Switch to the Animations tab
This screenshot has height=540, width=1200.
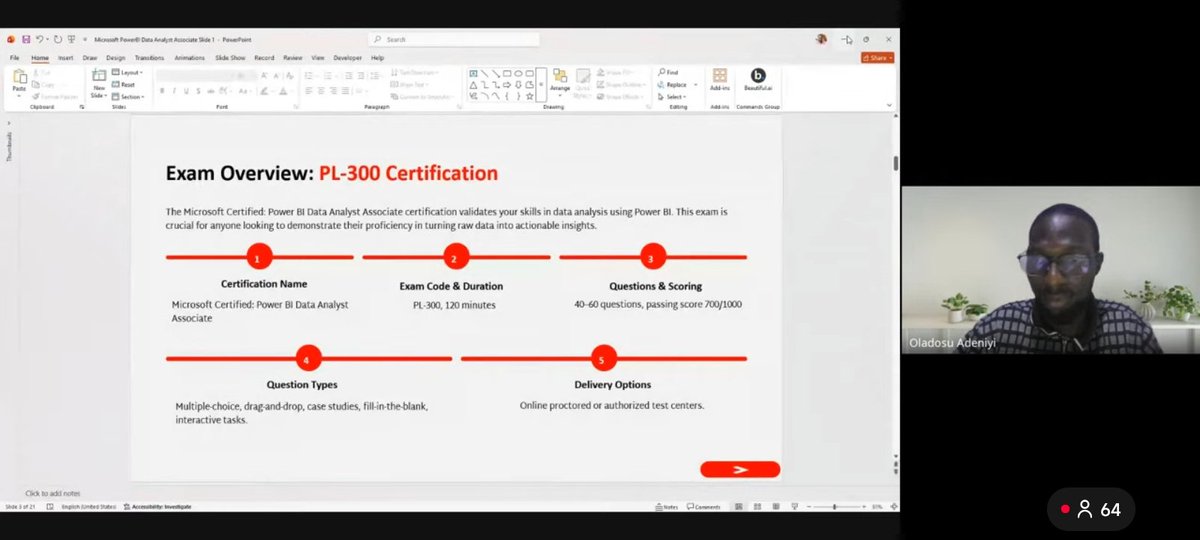[189, 58]
